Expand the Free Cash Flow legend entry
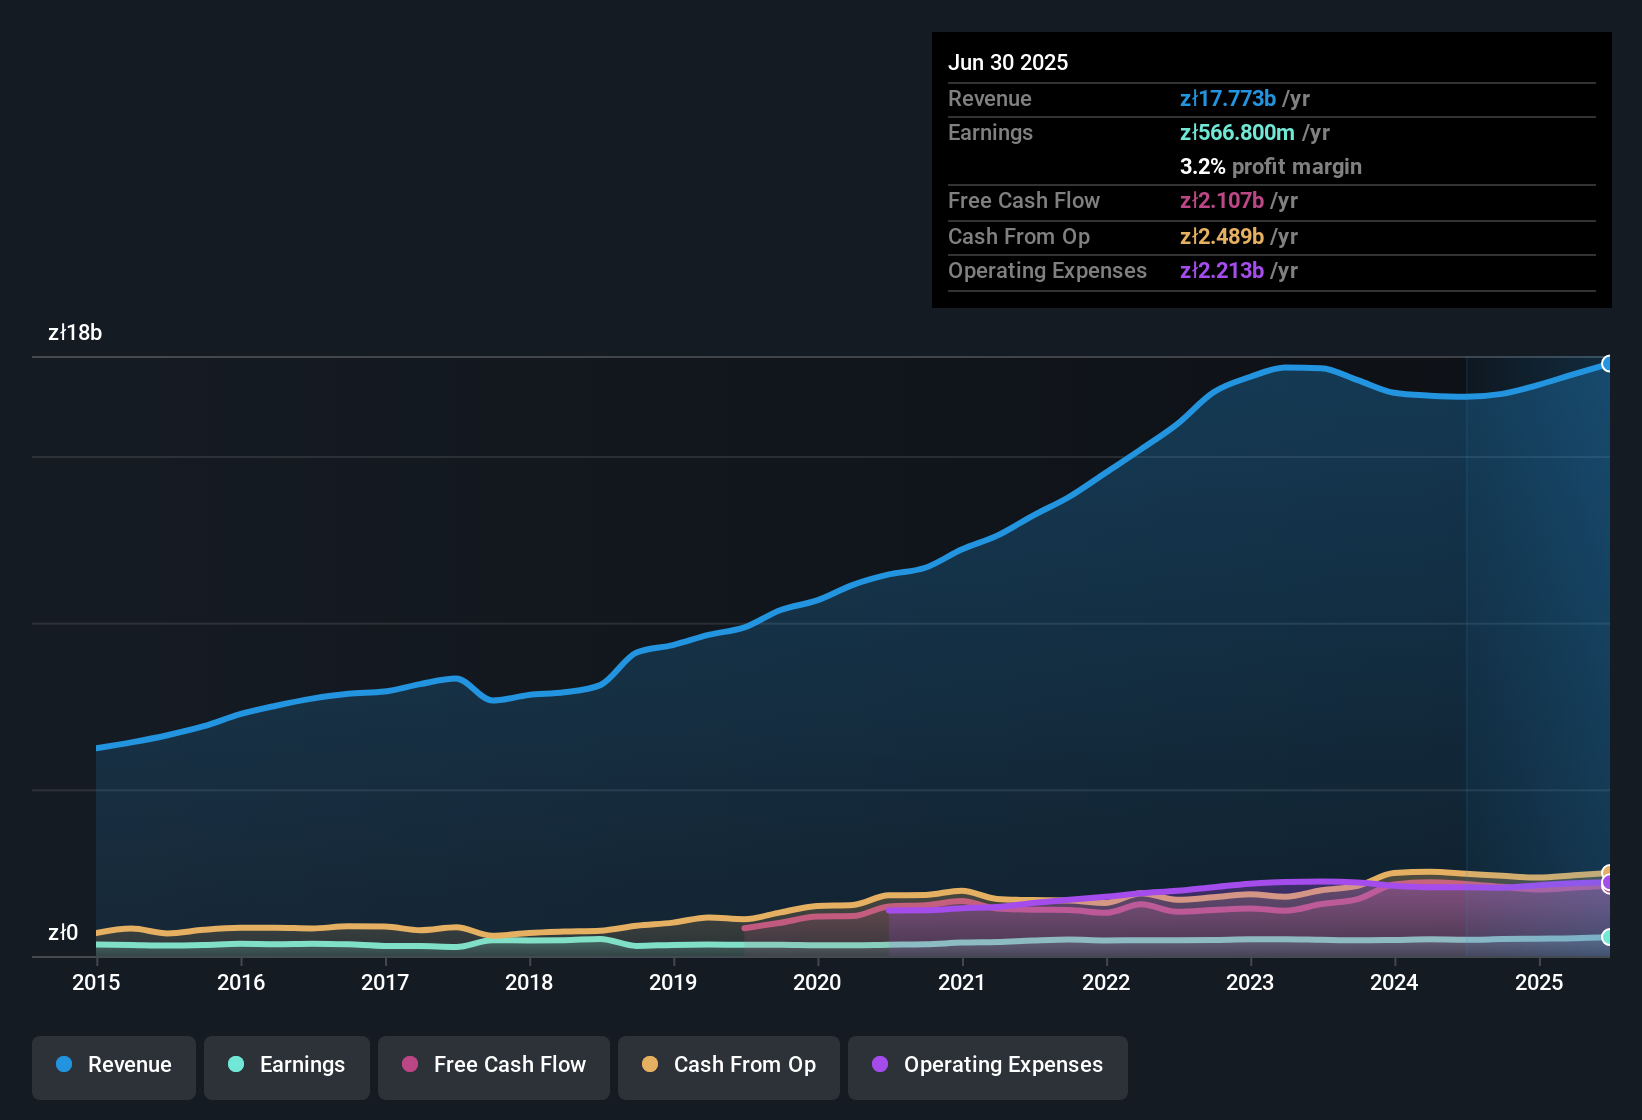This screenshot has width=1642, height=1120. [x=493, y=1065]
